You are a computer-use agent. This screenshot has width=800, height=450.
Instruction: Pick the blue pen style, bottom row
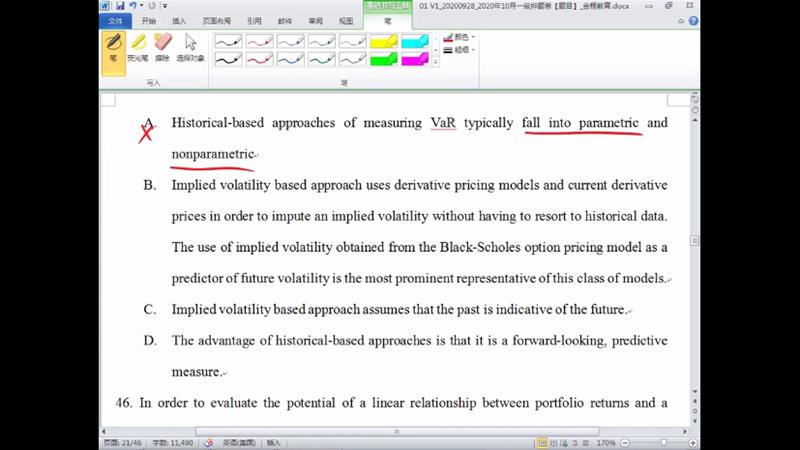pos(290,59)
